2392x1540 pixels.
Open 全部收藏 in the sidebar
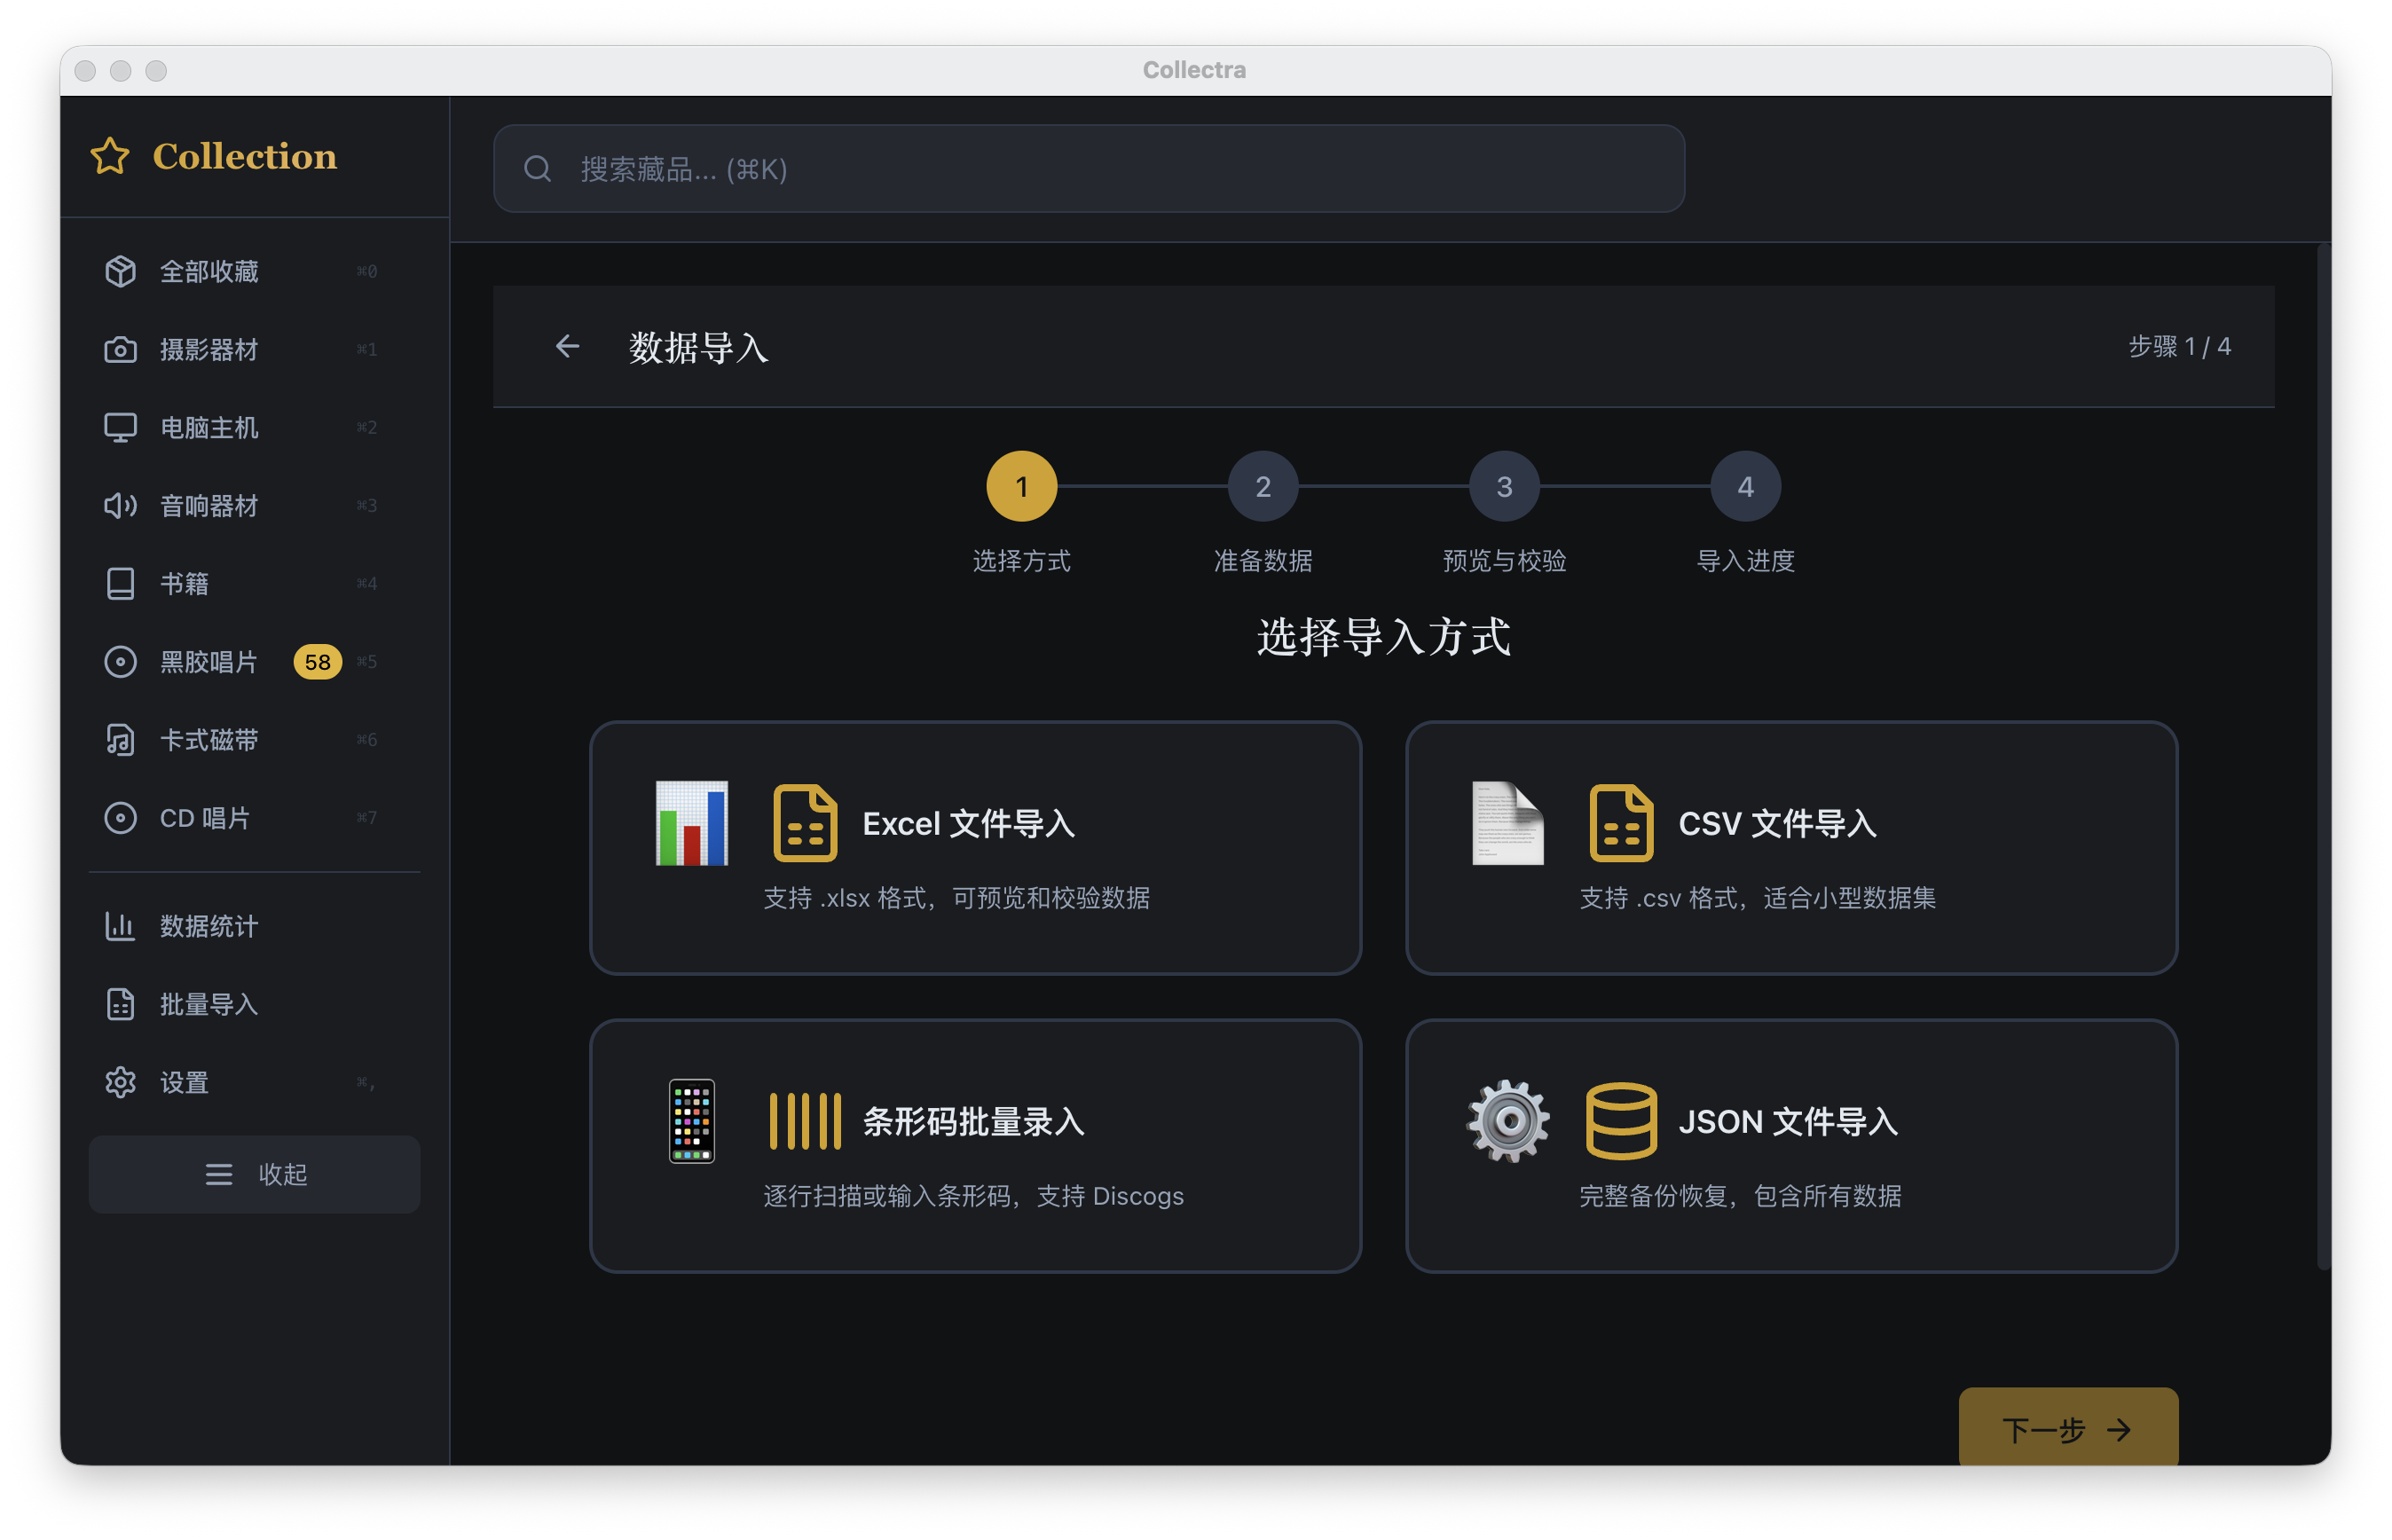coord(254,271)
